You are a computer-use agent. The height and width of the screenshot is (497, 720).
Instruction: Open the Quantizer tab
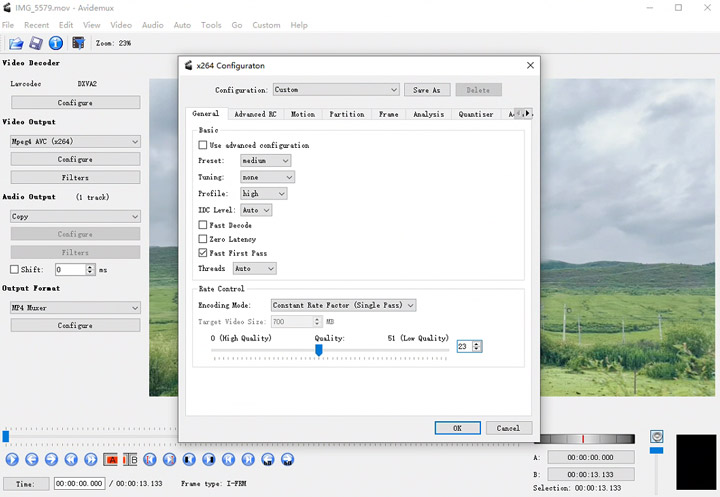tap(475, 114)
